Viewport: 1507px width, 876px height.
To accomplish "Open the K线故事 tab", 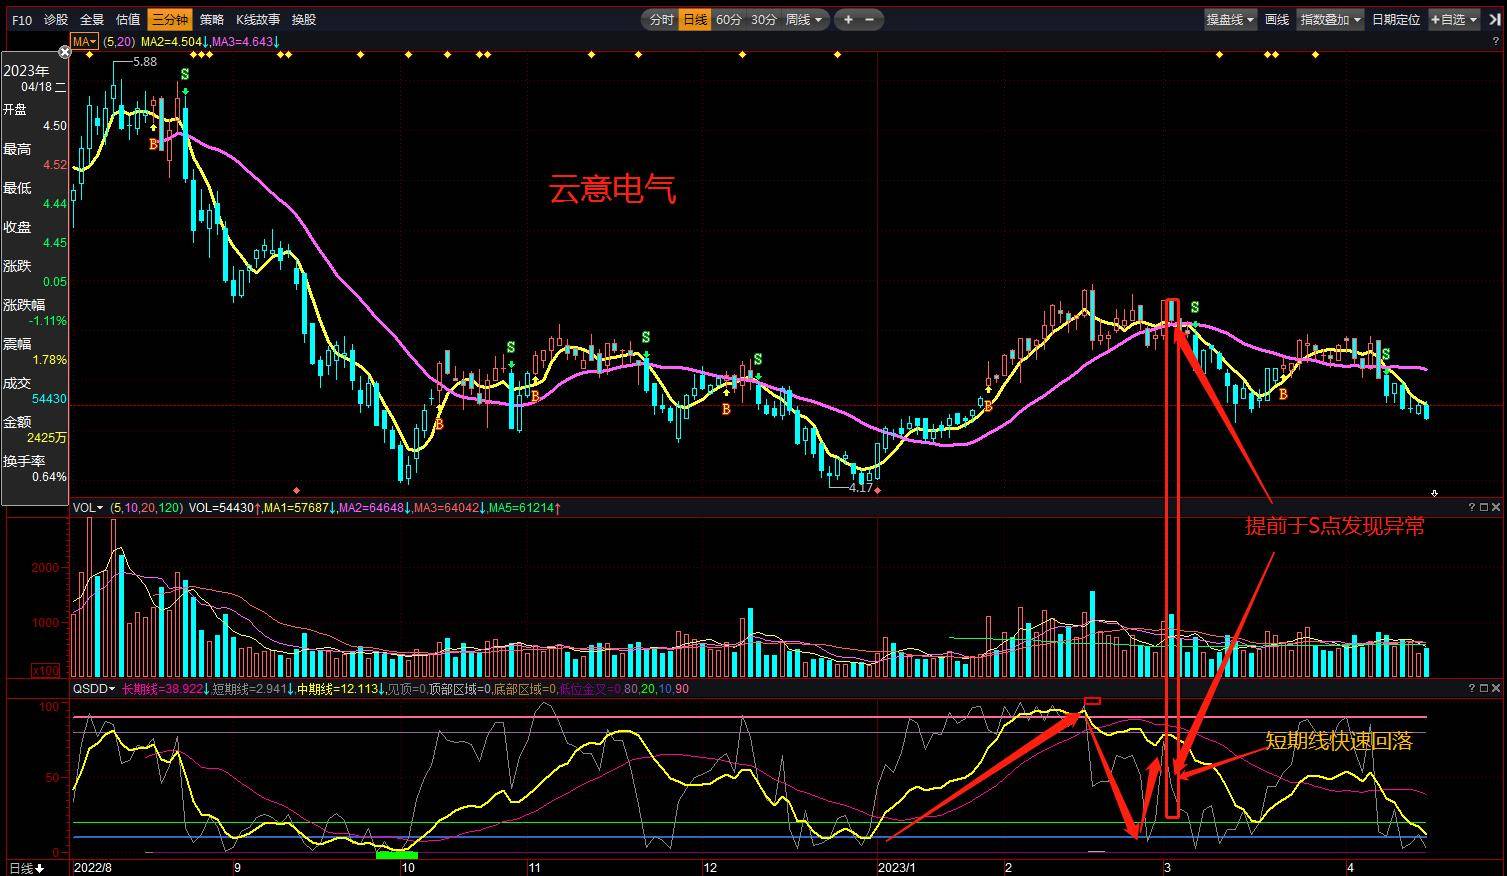I will pyautogui.click(x=258, y=19).
